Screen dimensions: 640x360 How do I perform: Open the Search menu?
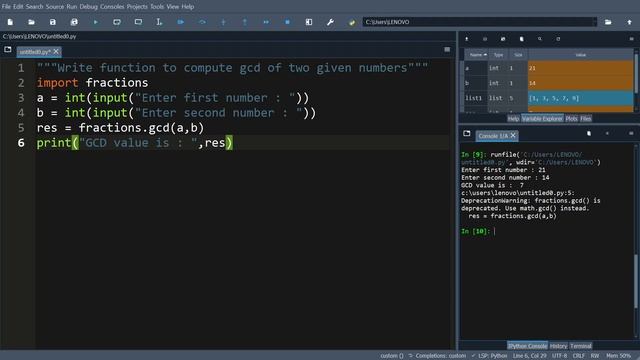click(x=35, y=7)
